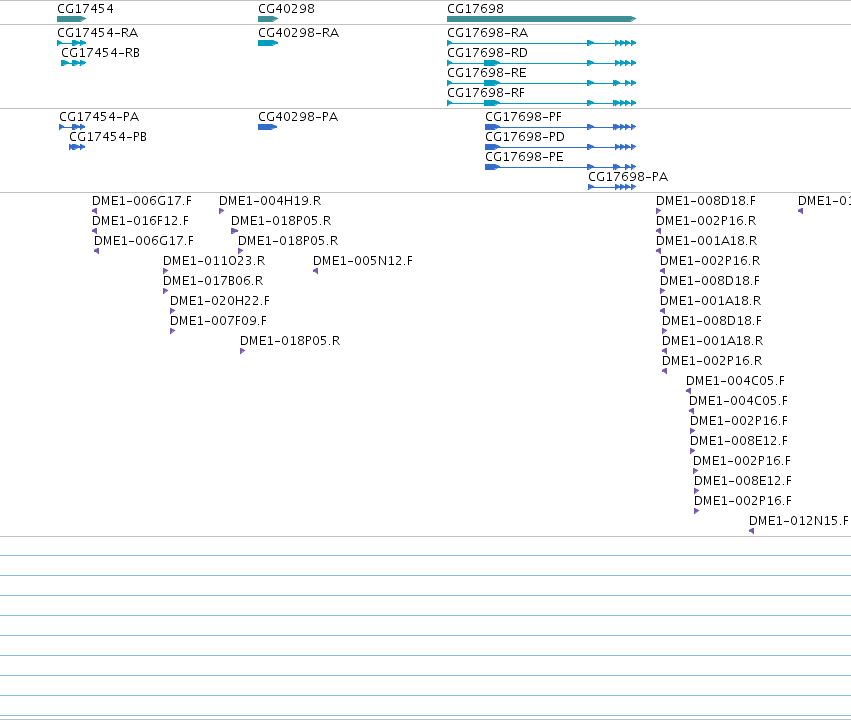This screenshot has height=720, width=851.
Task: Open the DME1-012N15.F clone end label
Action: 798,521
